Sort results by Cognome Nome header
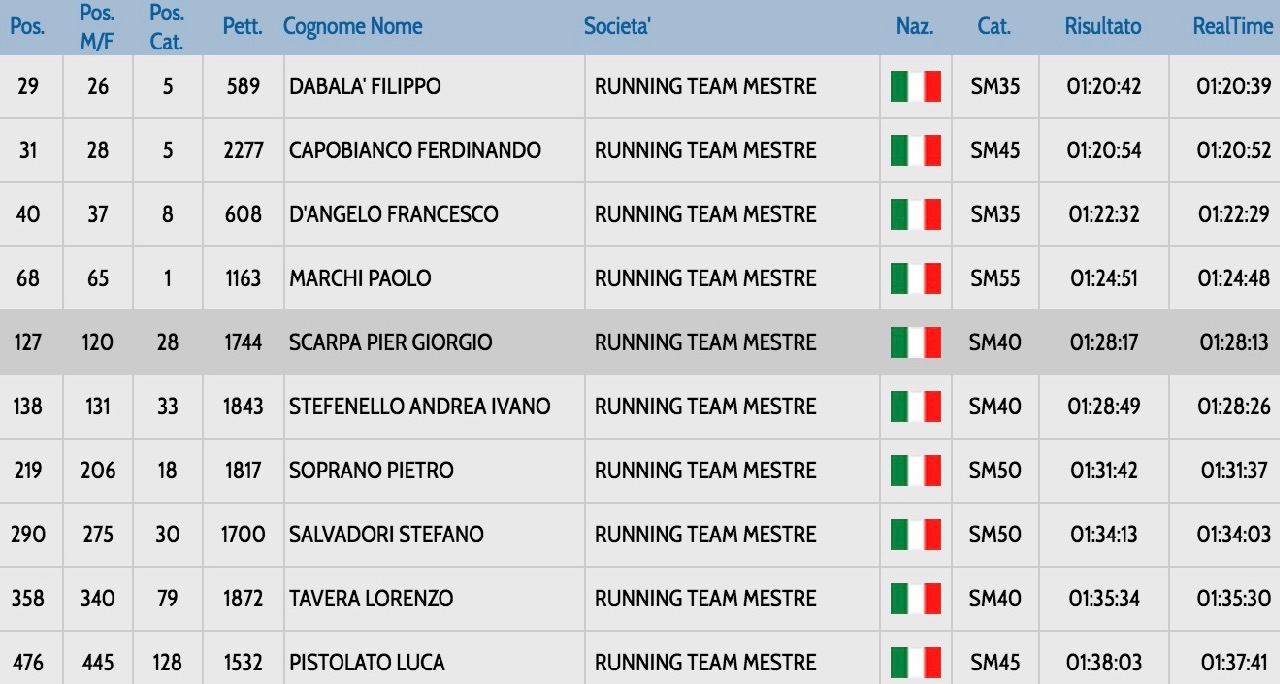The width and height of the screenshot is (1280, 684). coord(352,27)
